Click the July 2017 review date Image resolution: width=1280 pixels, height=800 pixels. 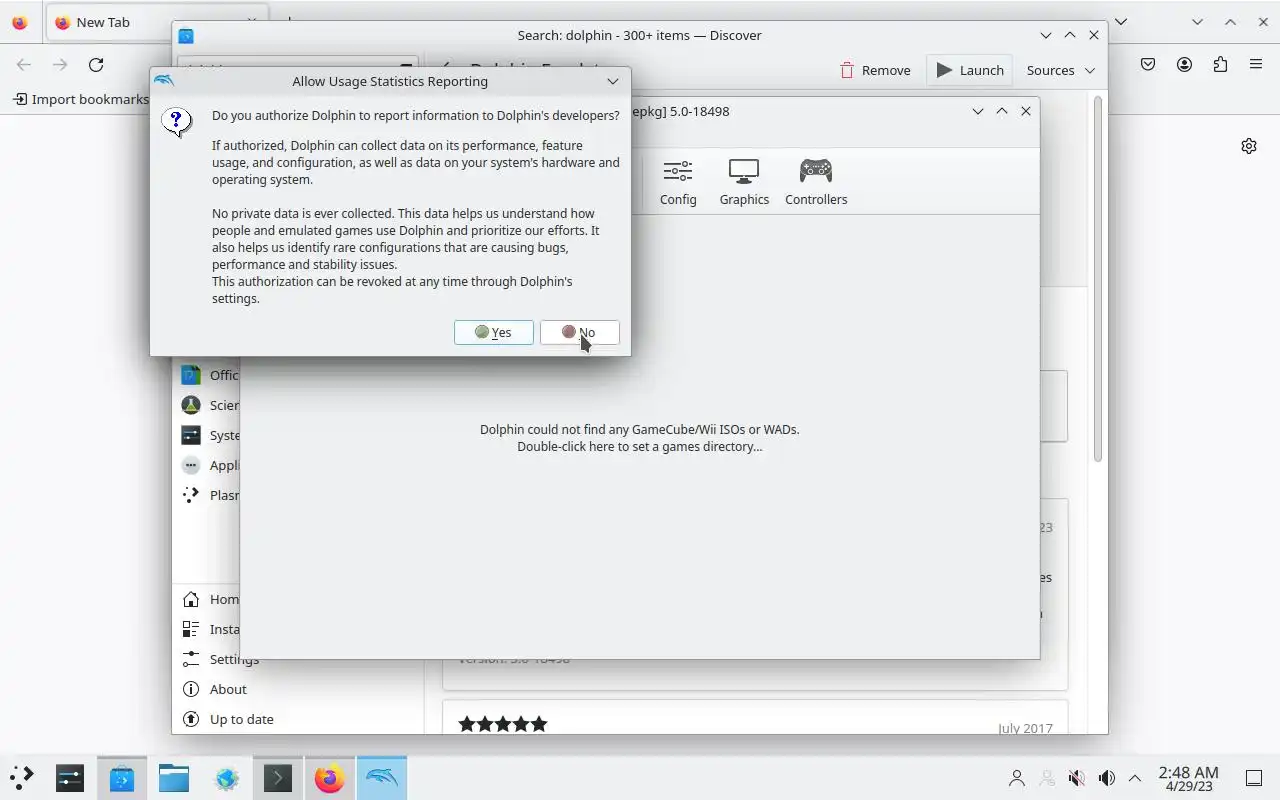1025,728
